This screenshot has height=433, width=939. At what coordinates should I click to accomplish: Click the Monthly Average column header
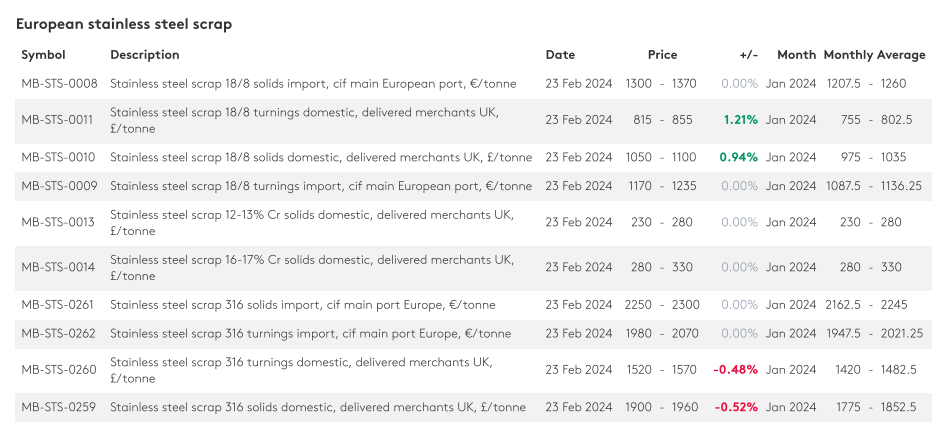pyautogui.click(x=874, y=55)
